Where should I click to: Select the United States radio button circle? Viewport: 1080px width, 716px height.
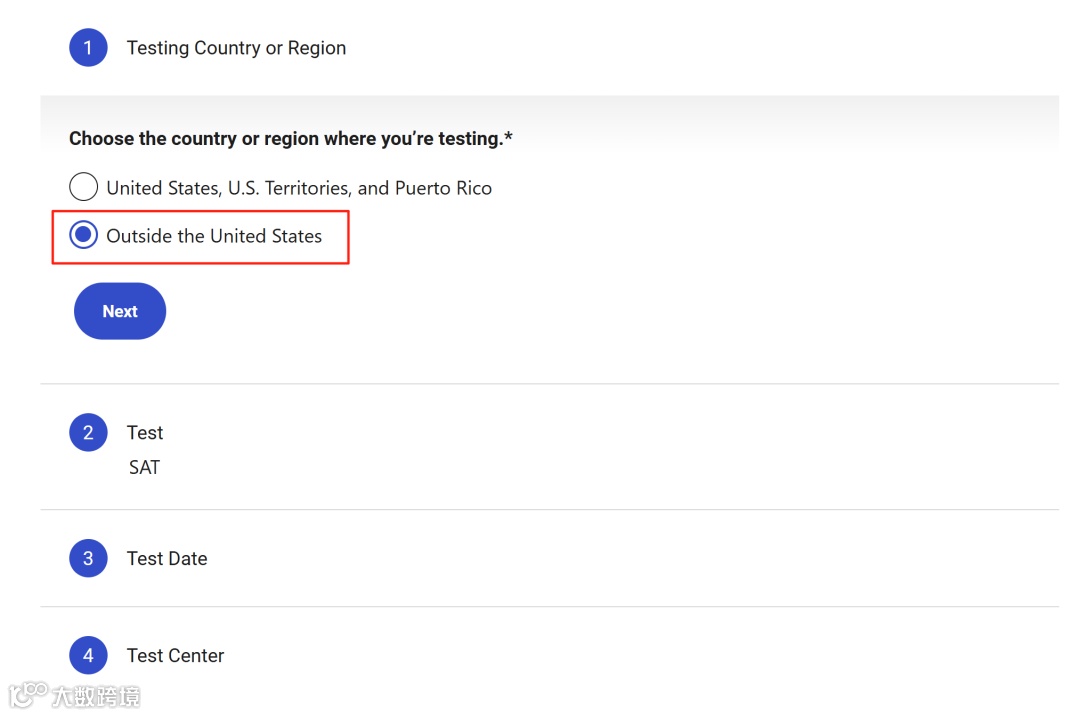(x=83, y=187)
